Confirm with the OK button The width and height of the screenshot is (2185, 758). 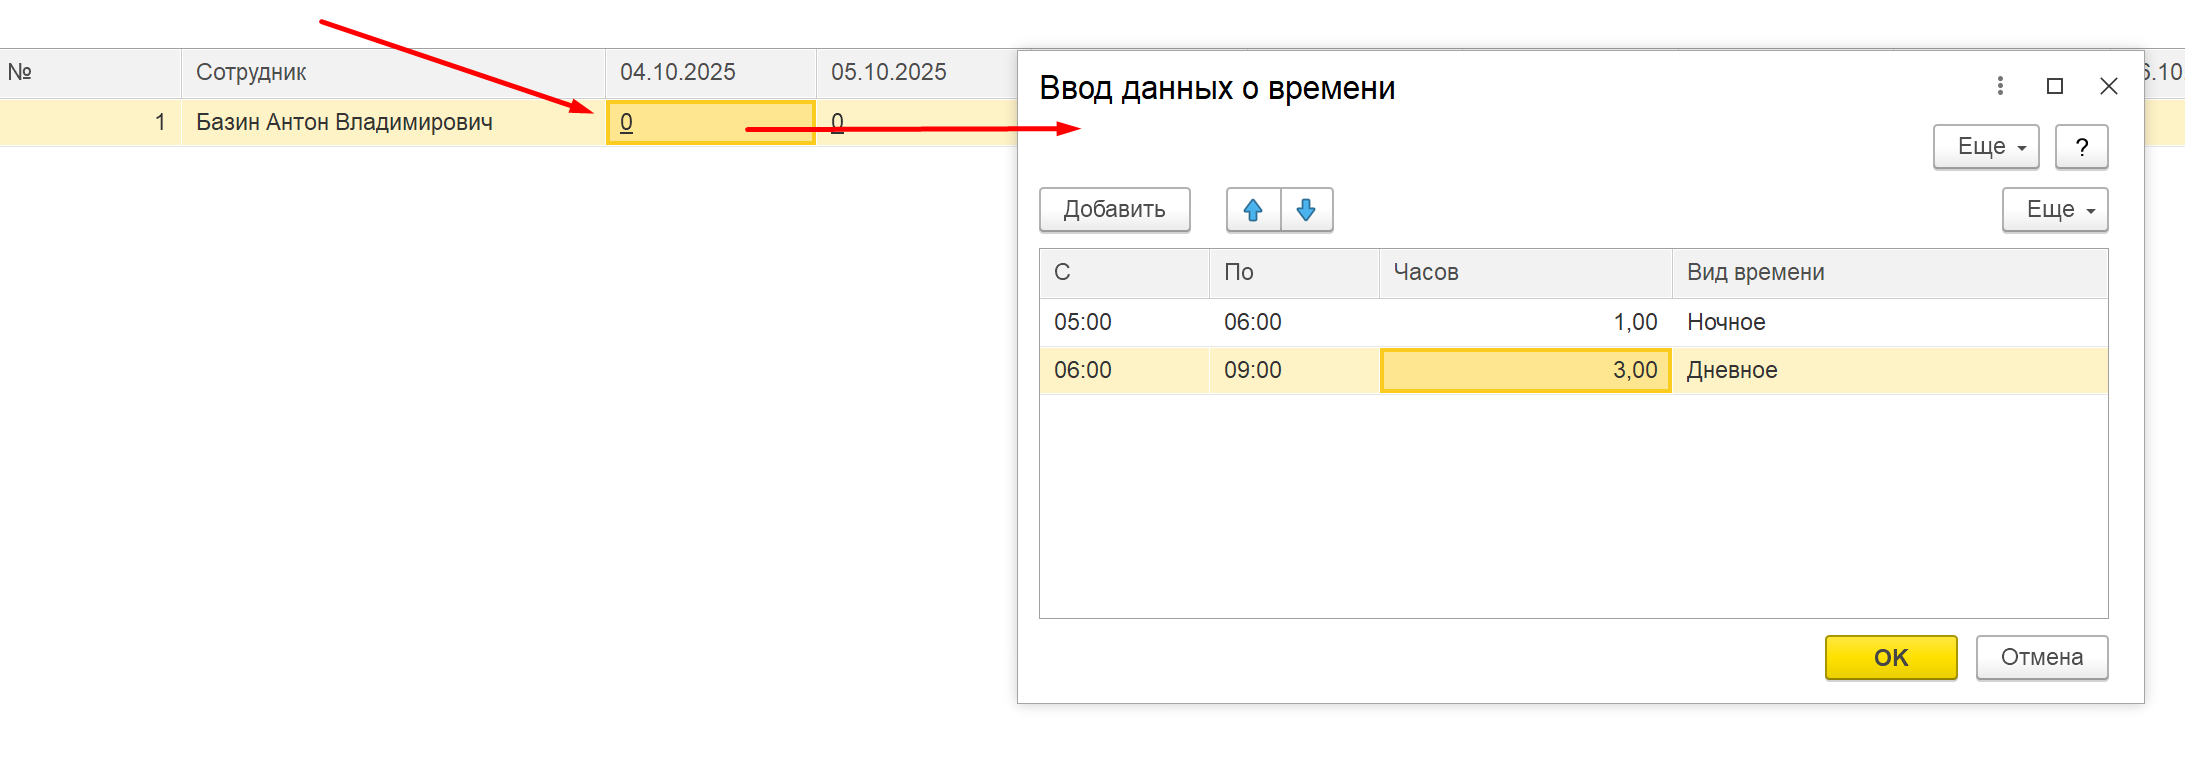point(1890,657)
